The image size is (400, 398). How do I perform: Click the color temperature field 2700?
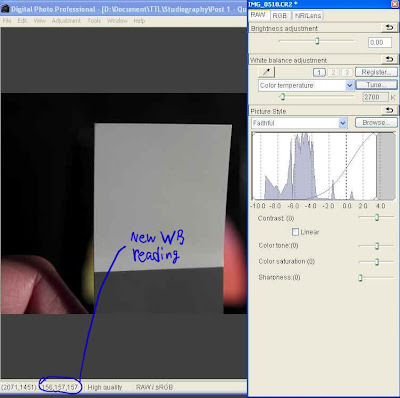(375, 97)
